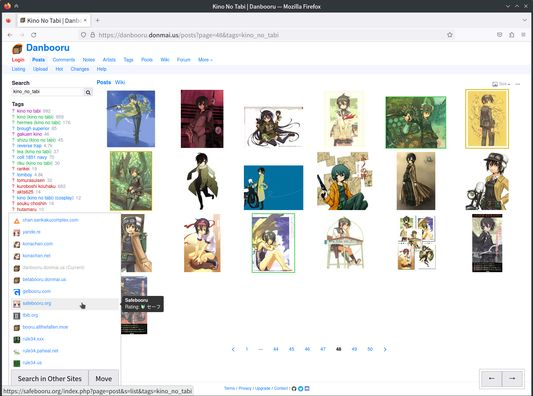
Task: Switch to the Wiki tab above thumbnails
Action: pyautogui.click(x=120, y=82)
